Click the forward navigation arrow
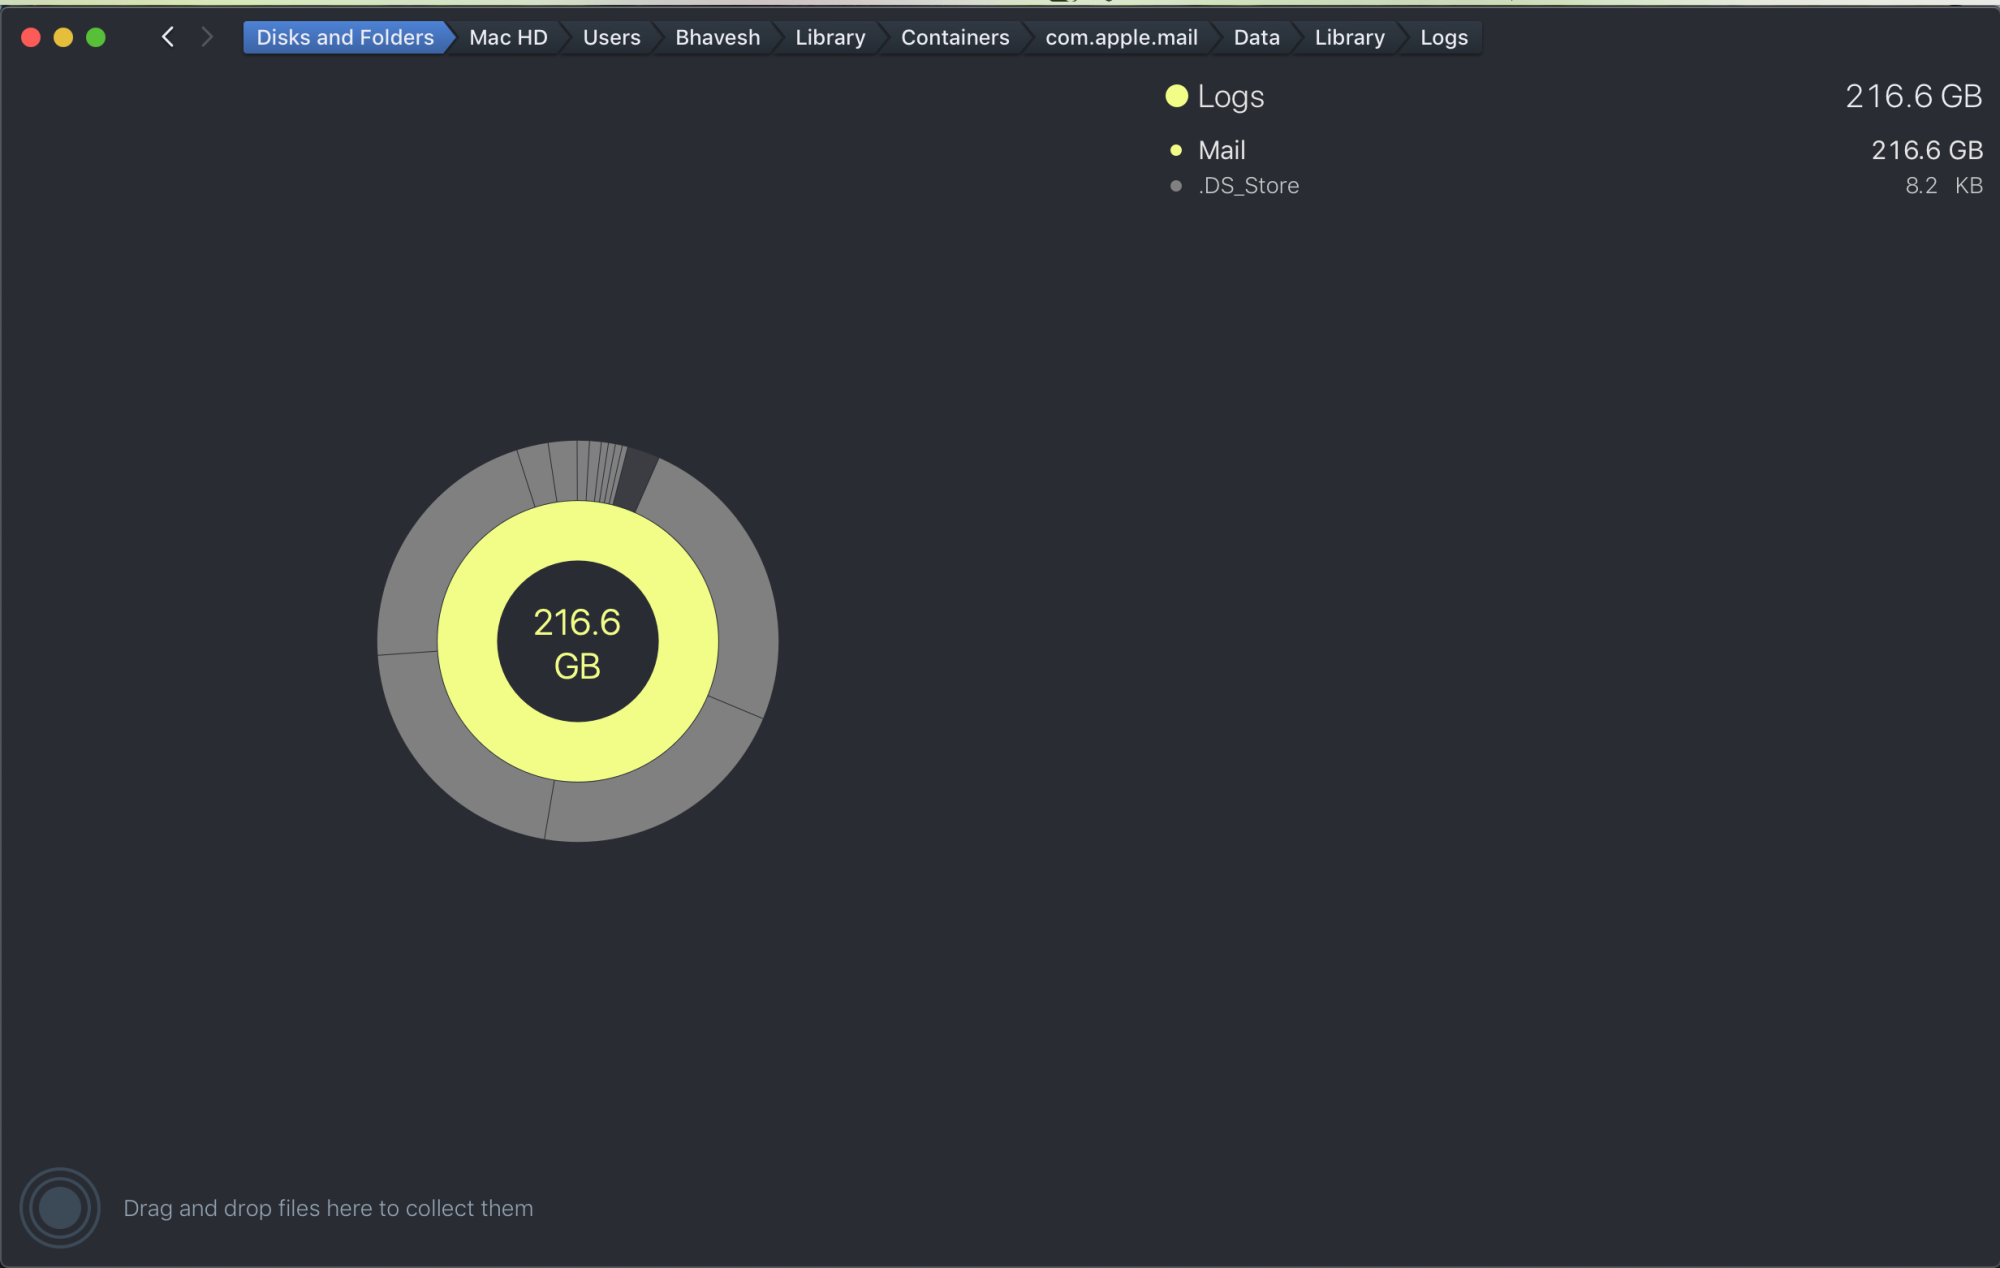Screen dimensions: 2000x1268 pos(207,37)
